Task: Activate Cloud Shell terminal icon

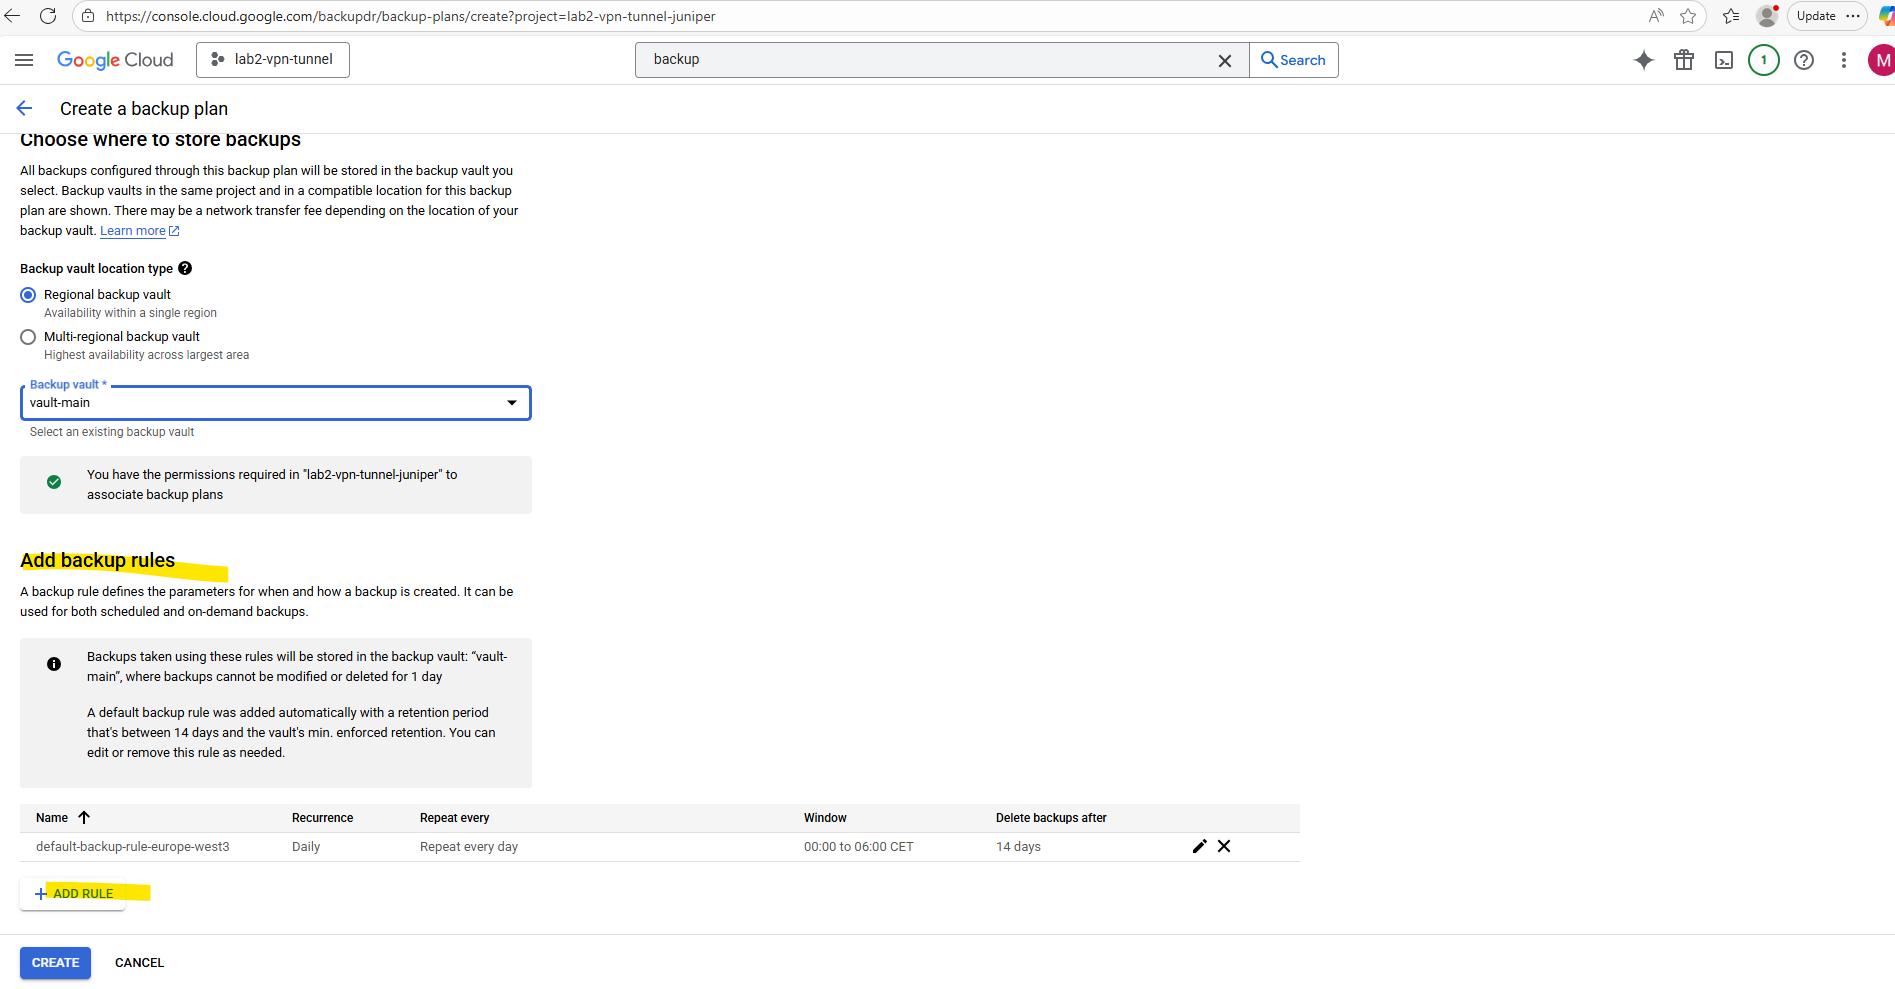Action: tap(1724, 60)
